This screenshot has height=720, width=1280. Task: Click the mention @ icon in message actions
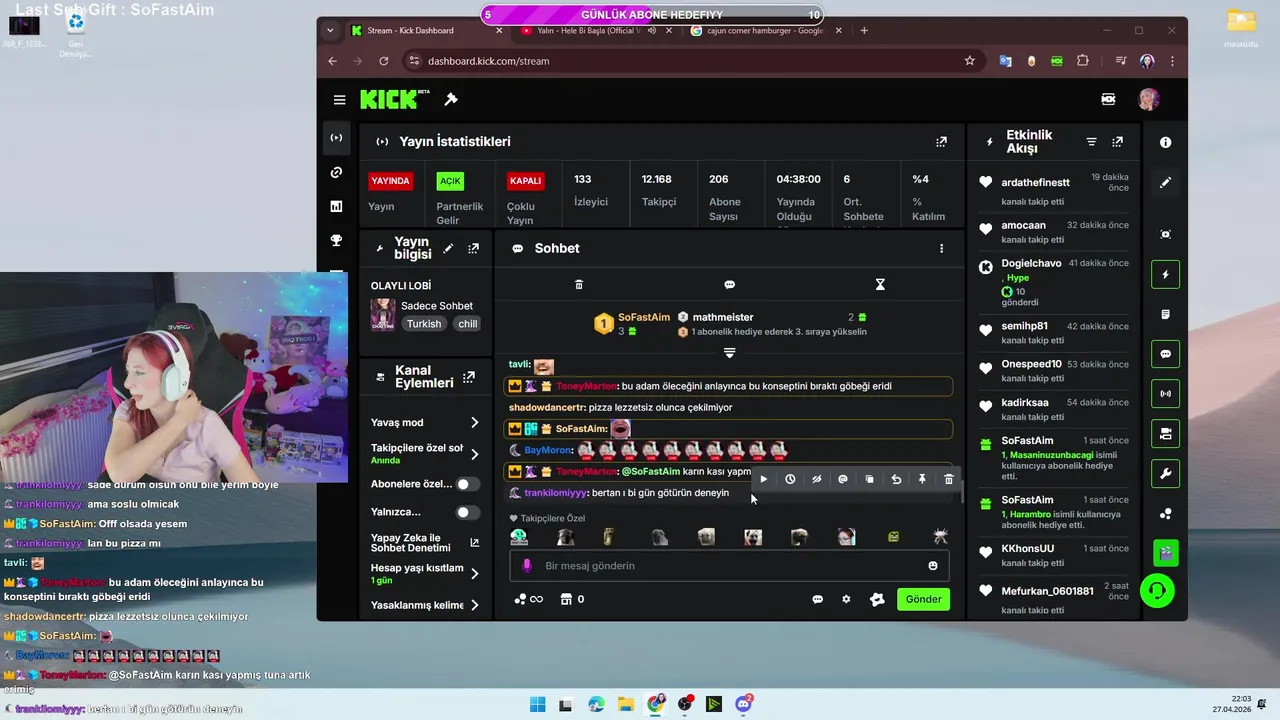(x=843, y=479)
